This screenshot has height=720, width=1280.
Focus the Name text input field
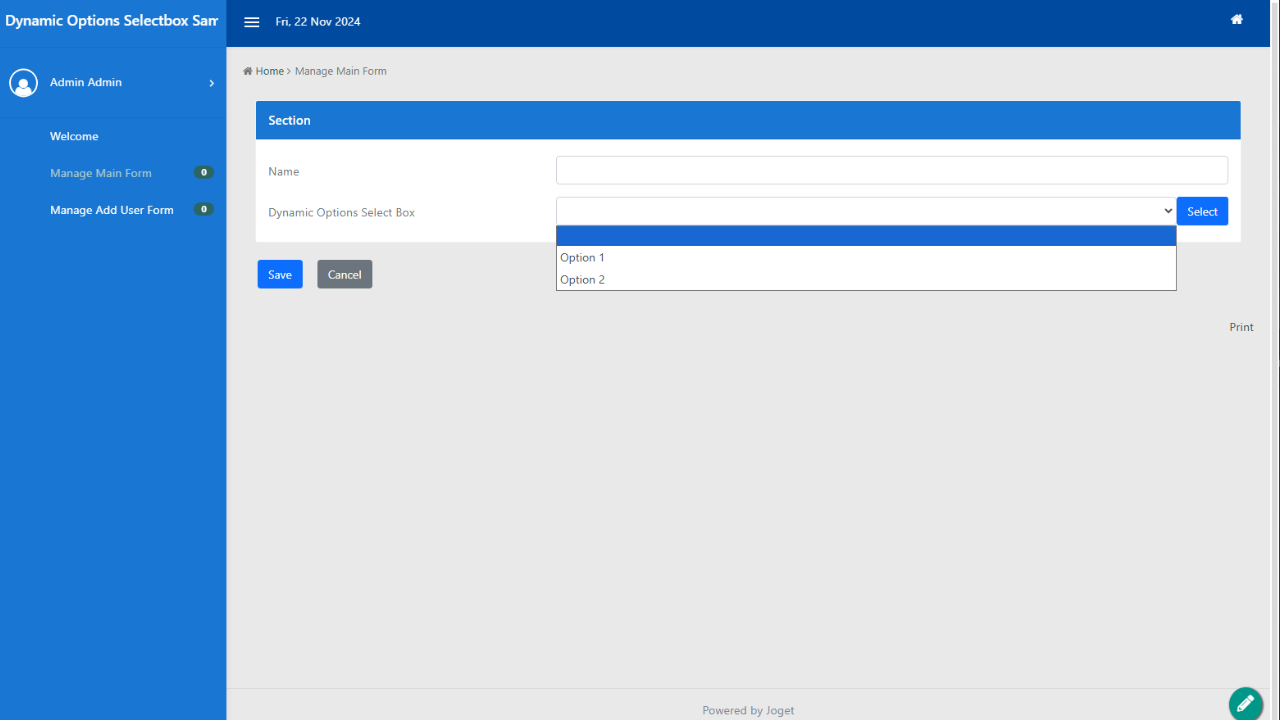coord(891,170)
